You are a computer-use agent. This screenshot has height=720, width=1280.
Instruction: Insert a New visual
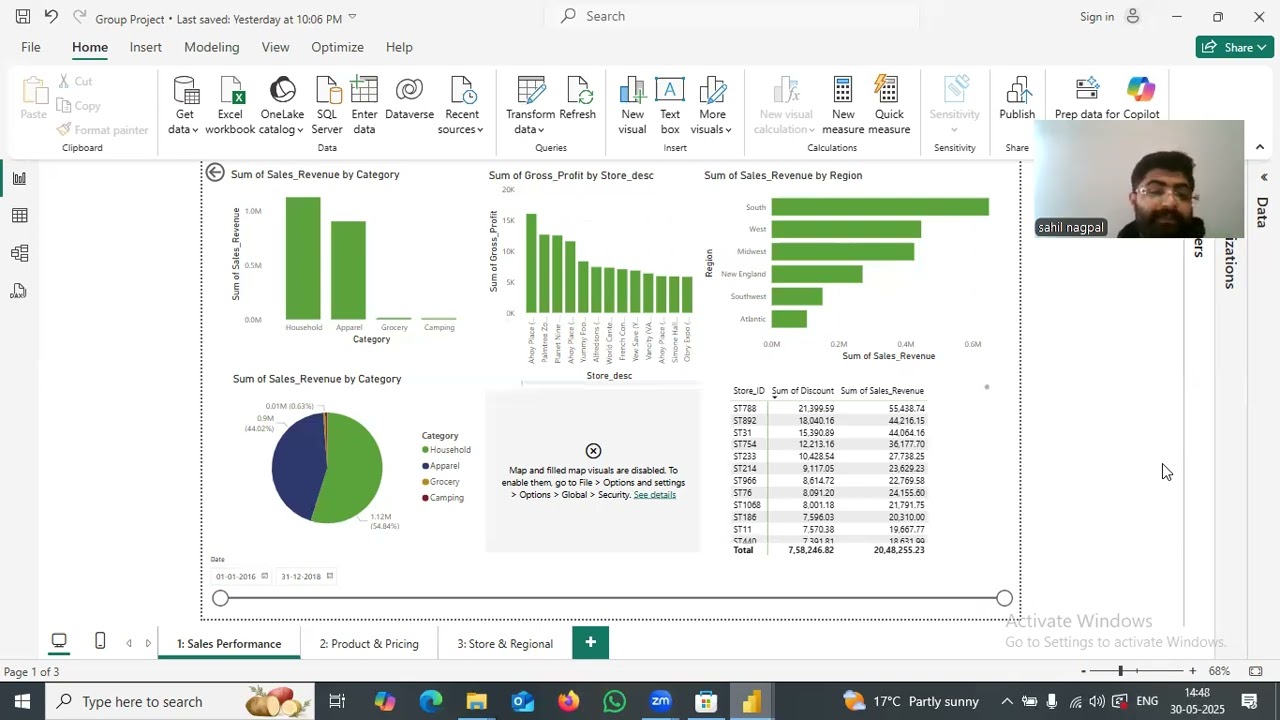pos(632,105)
